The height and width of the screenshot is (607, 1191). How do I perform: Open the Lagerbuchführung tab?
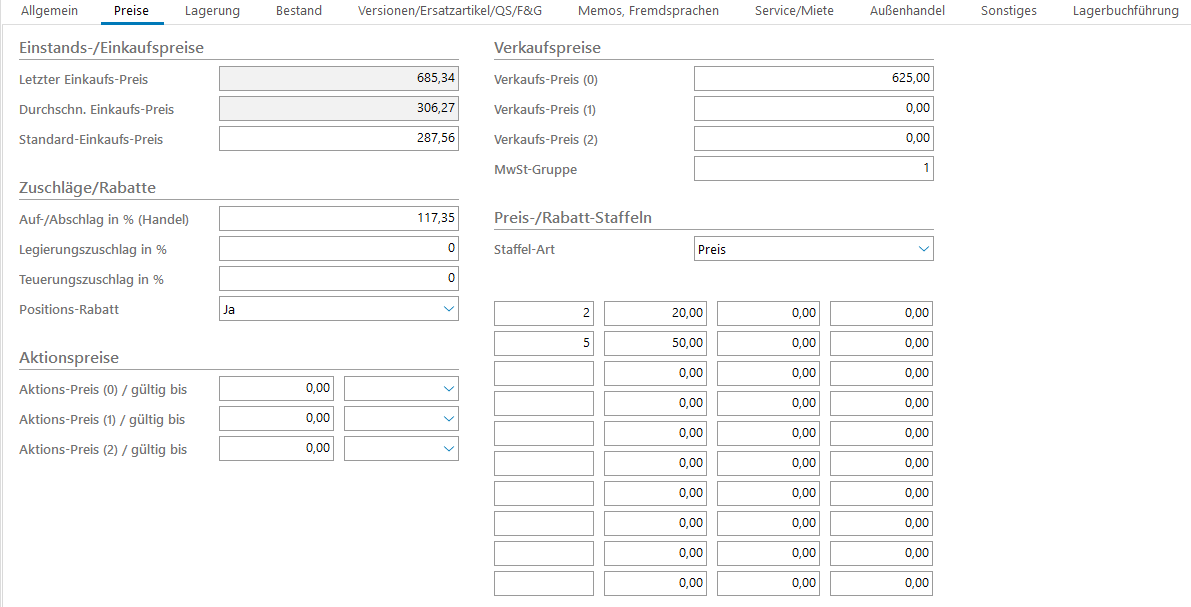click(1125, 11)
